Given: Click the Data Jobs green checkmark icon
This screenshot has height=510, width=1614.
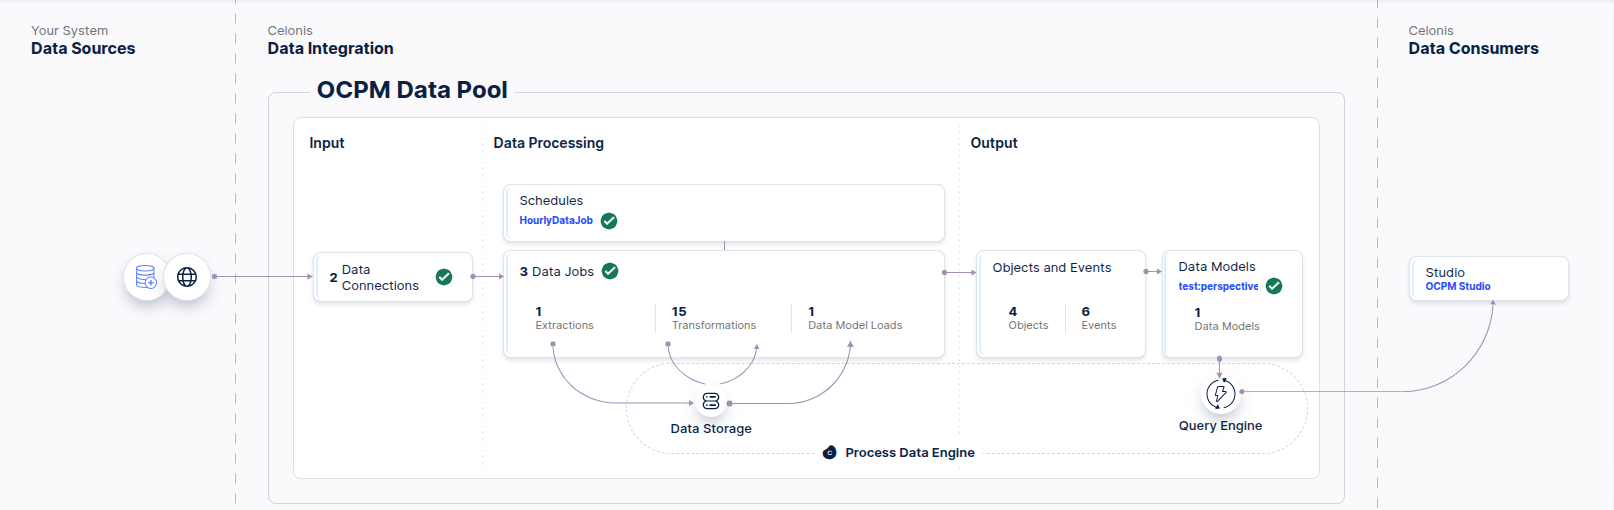Looking at the screenshot, I should click(x=610, y=271).
